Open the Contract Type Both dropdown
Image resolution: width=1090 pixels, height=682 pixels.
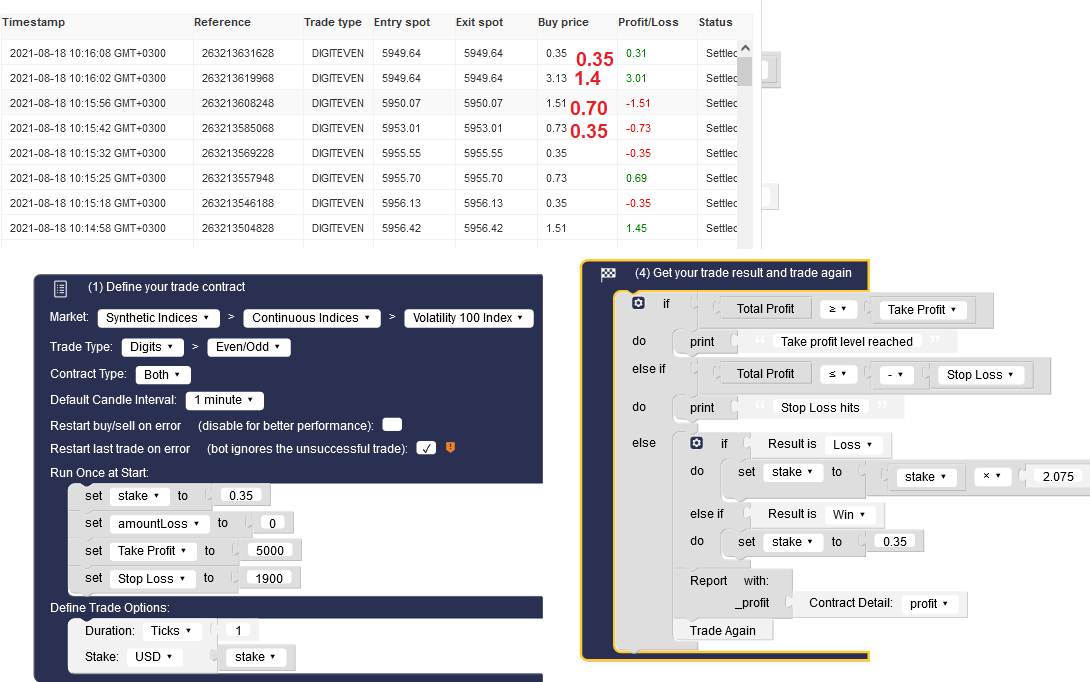tap(162, 374)
